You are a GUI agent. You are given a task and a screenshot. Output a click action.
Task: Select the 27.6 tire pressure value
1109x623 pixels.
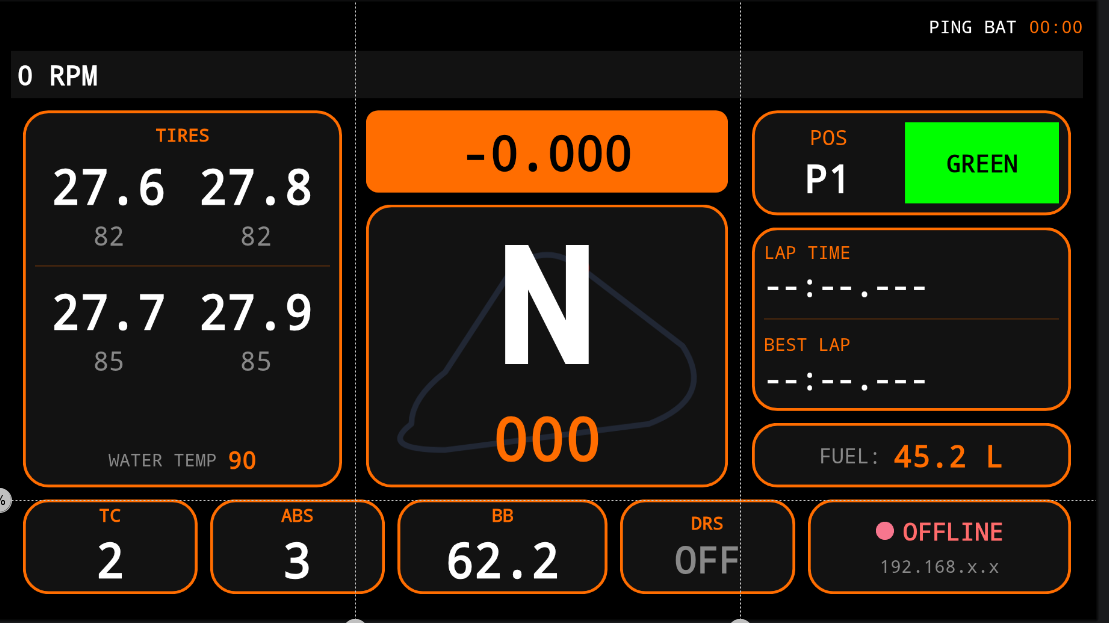(x=108, y=188)
